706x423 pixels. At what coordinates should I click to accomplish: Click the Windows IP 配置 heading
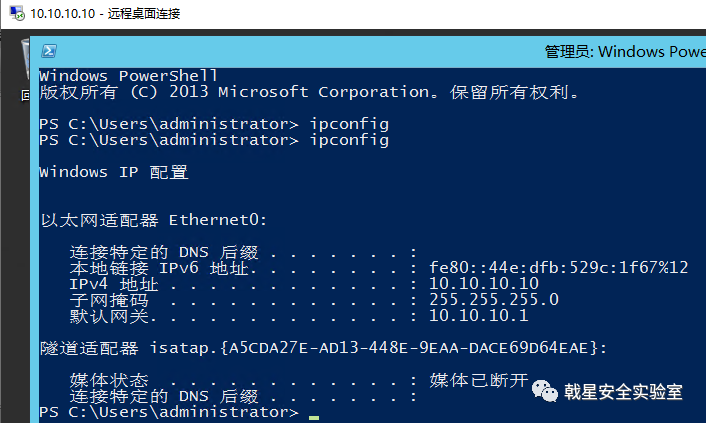click(113, 172)
